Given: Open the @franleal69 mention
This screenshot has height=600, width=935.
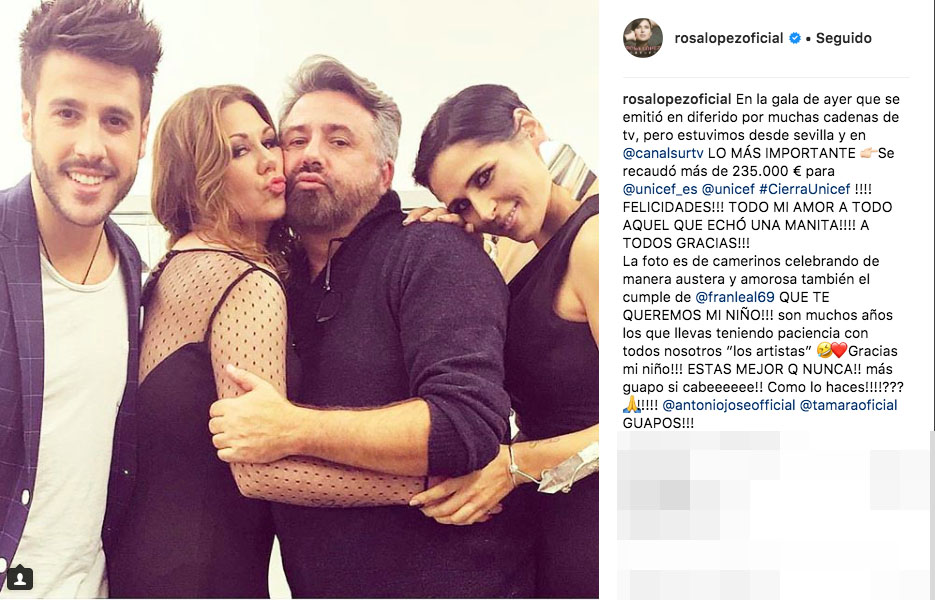Looking at the screenshot, I should tap(735, 297).
